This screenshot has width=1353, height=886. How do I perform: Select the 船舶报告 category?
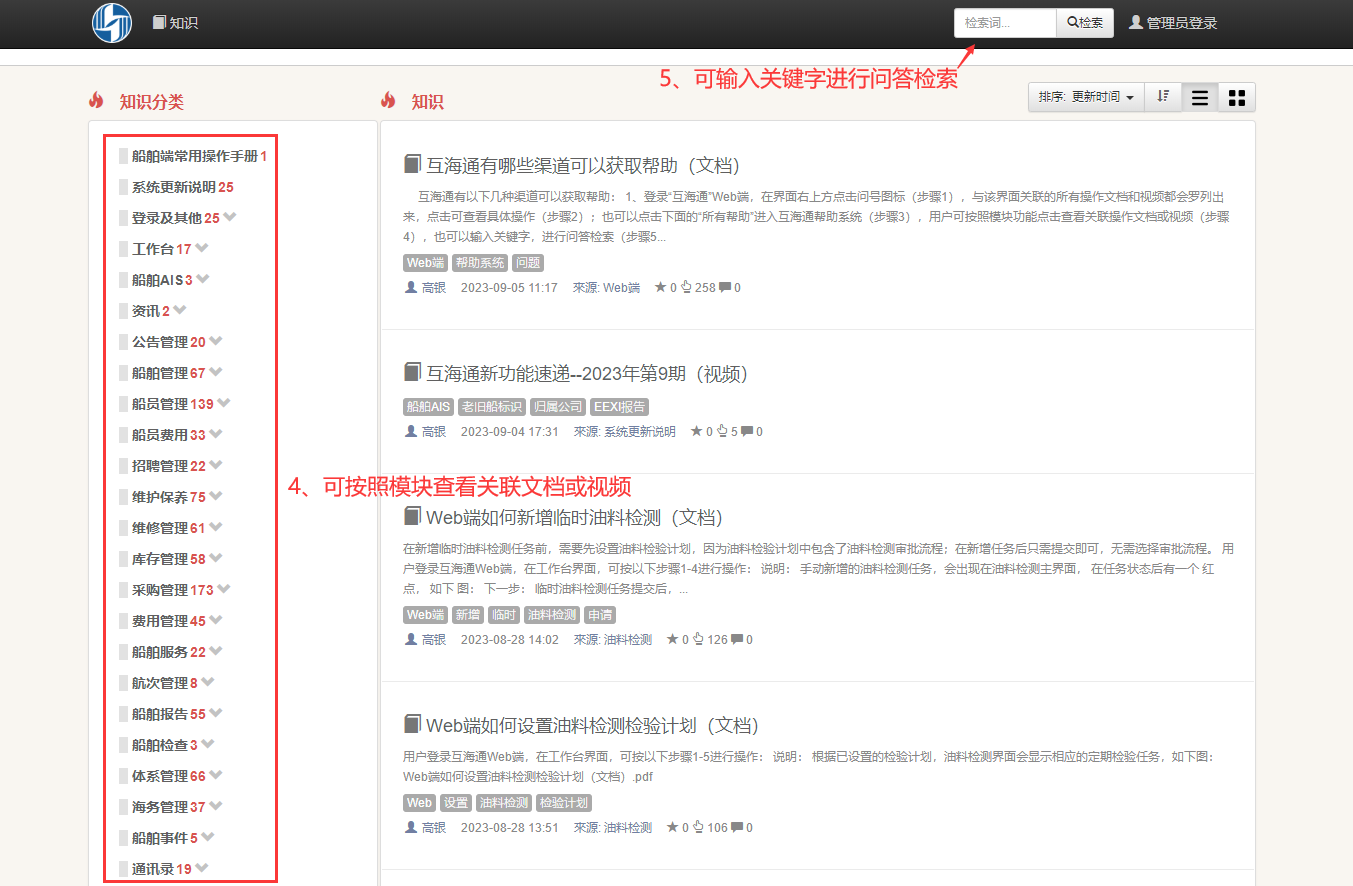click(x=160, y=714)
